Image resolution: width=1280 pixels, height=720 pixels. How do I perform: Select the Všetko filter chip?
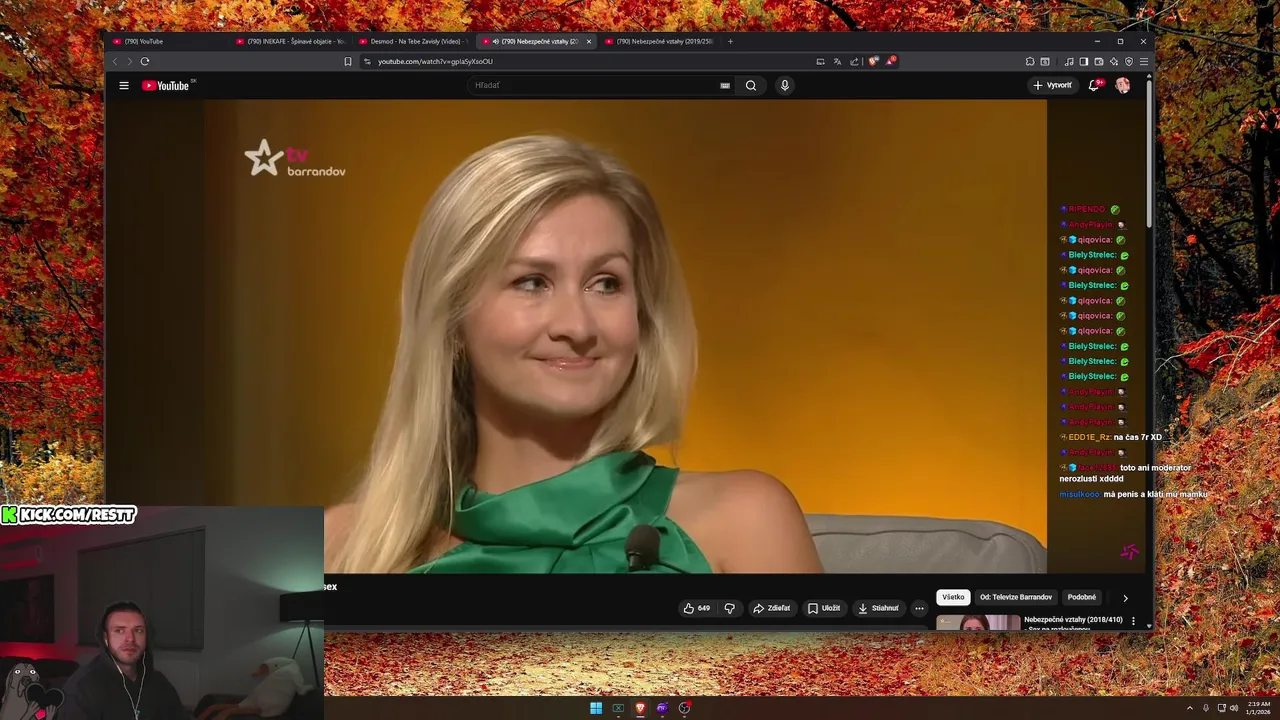[x=953, y=597]
